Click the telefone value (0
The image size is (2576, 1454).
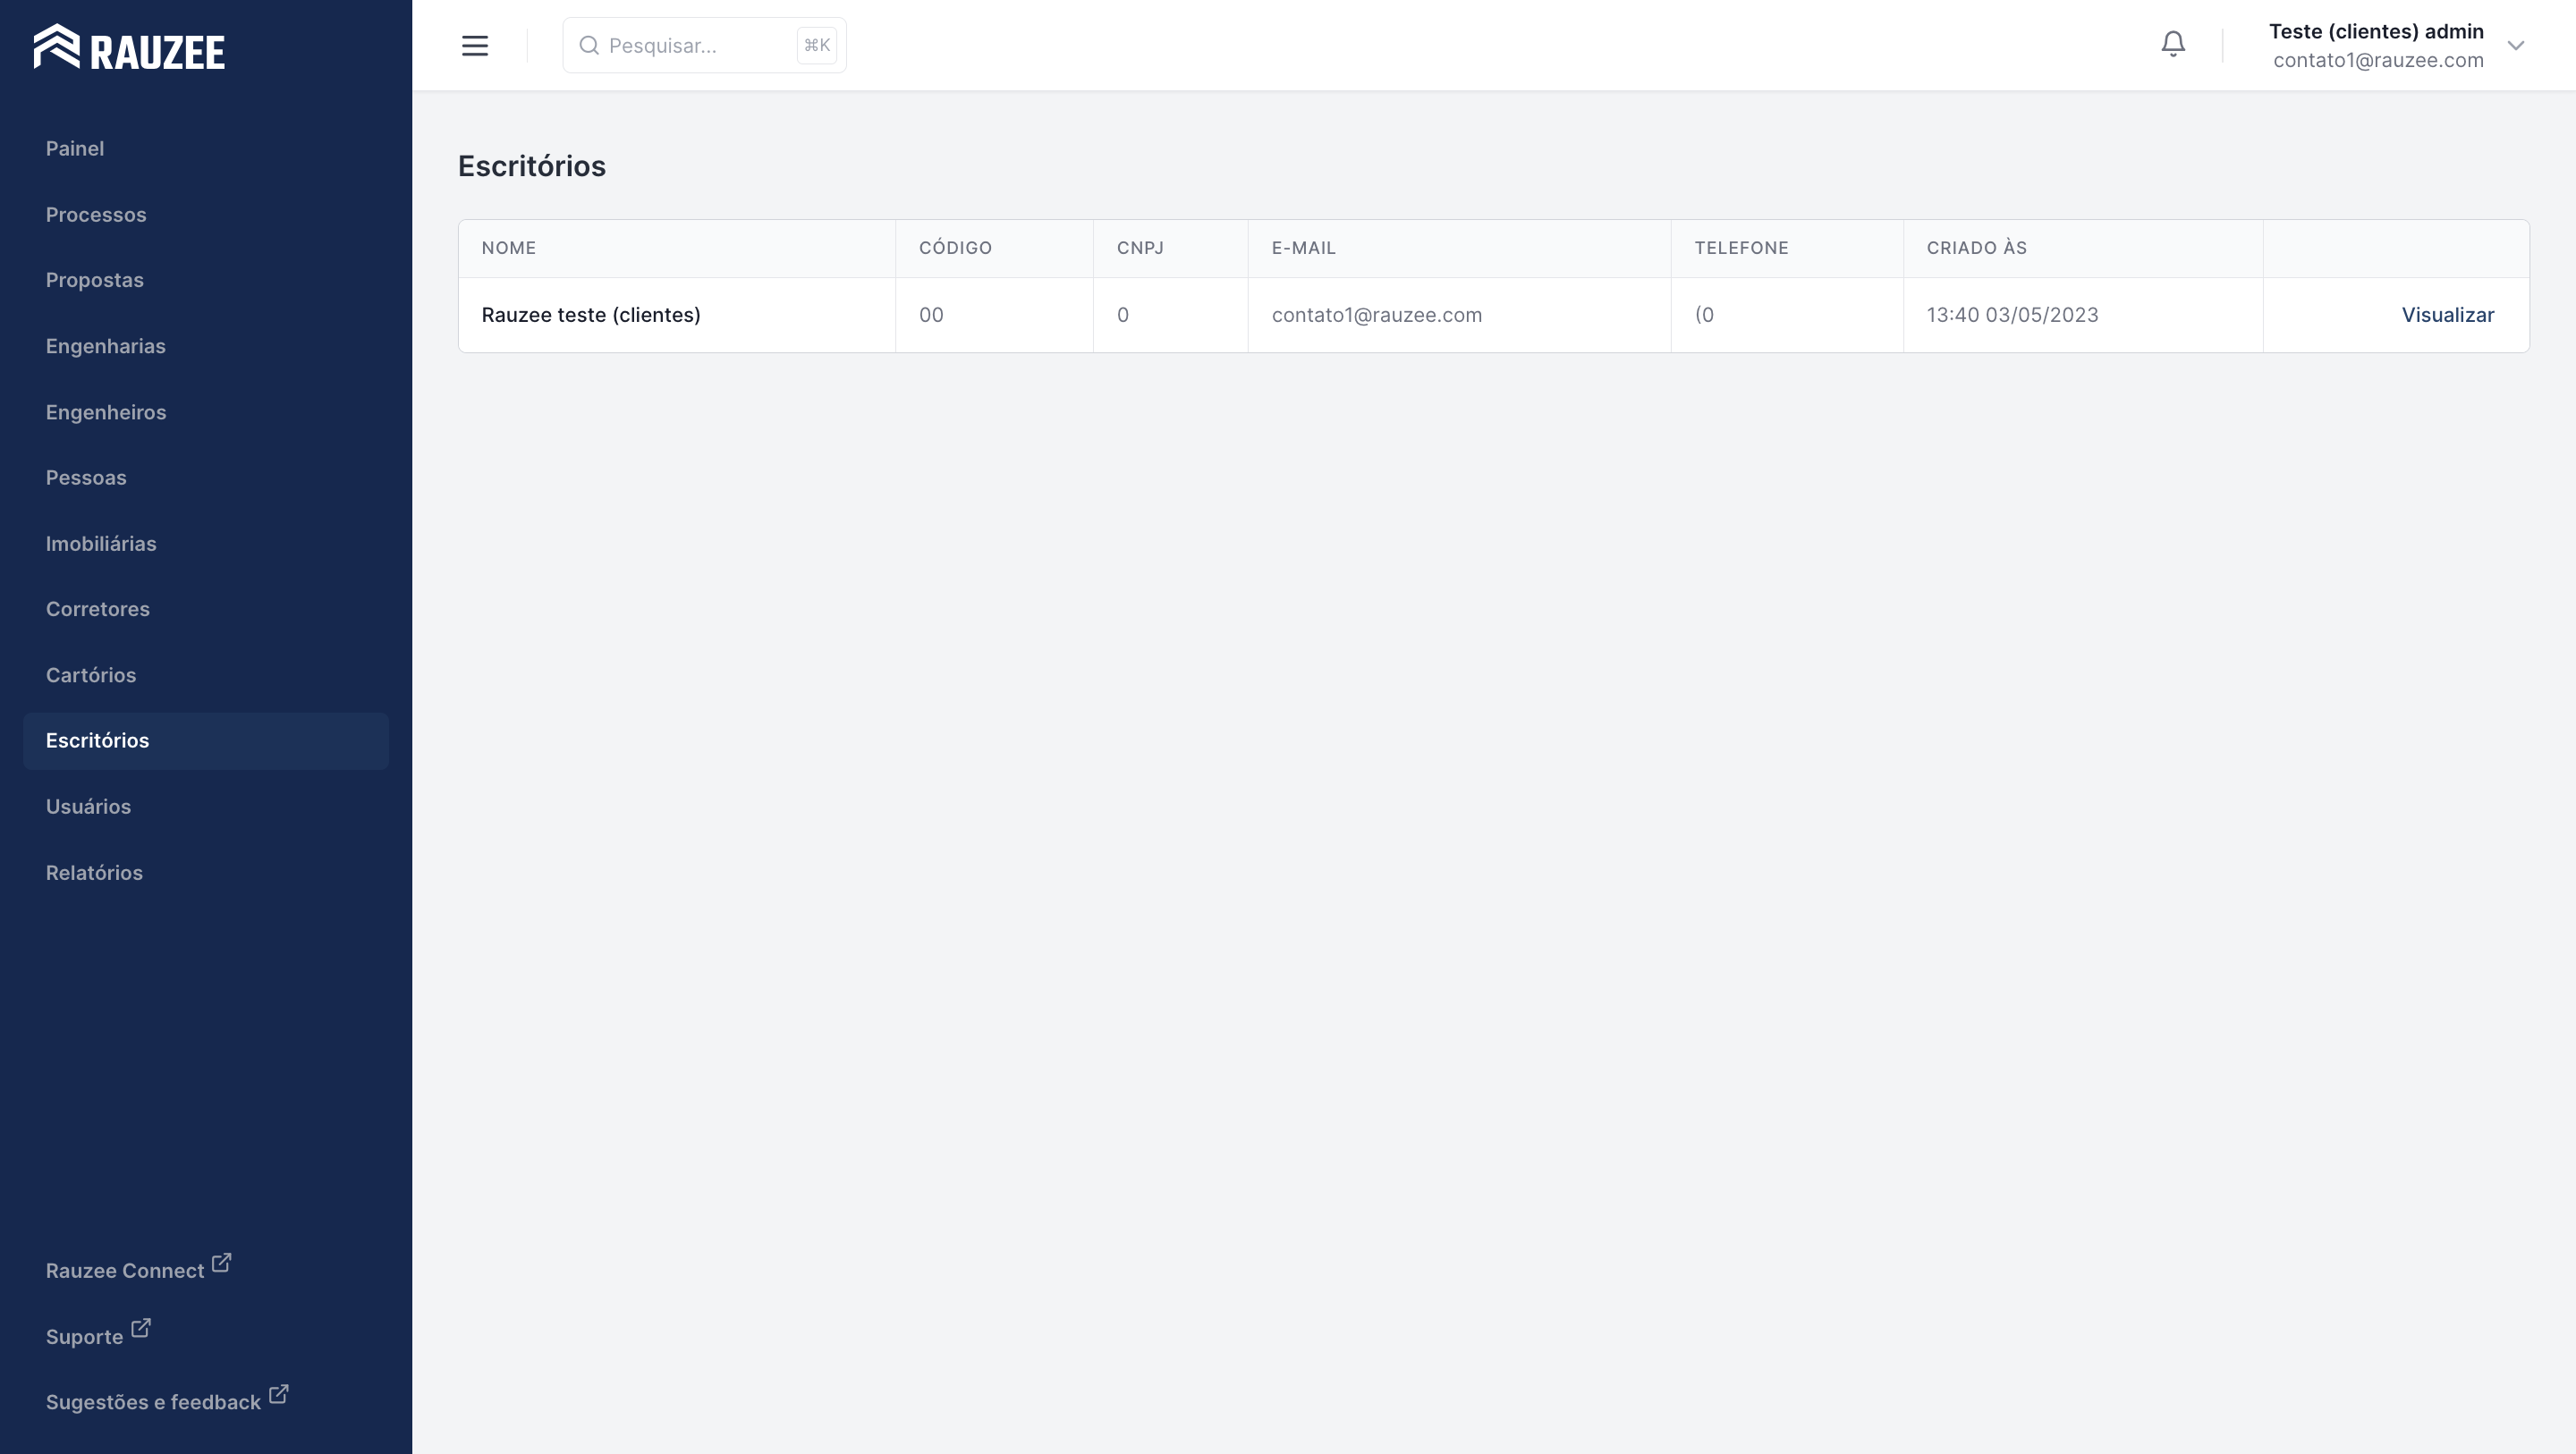click(1704, 315)
